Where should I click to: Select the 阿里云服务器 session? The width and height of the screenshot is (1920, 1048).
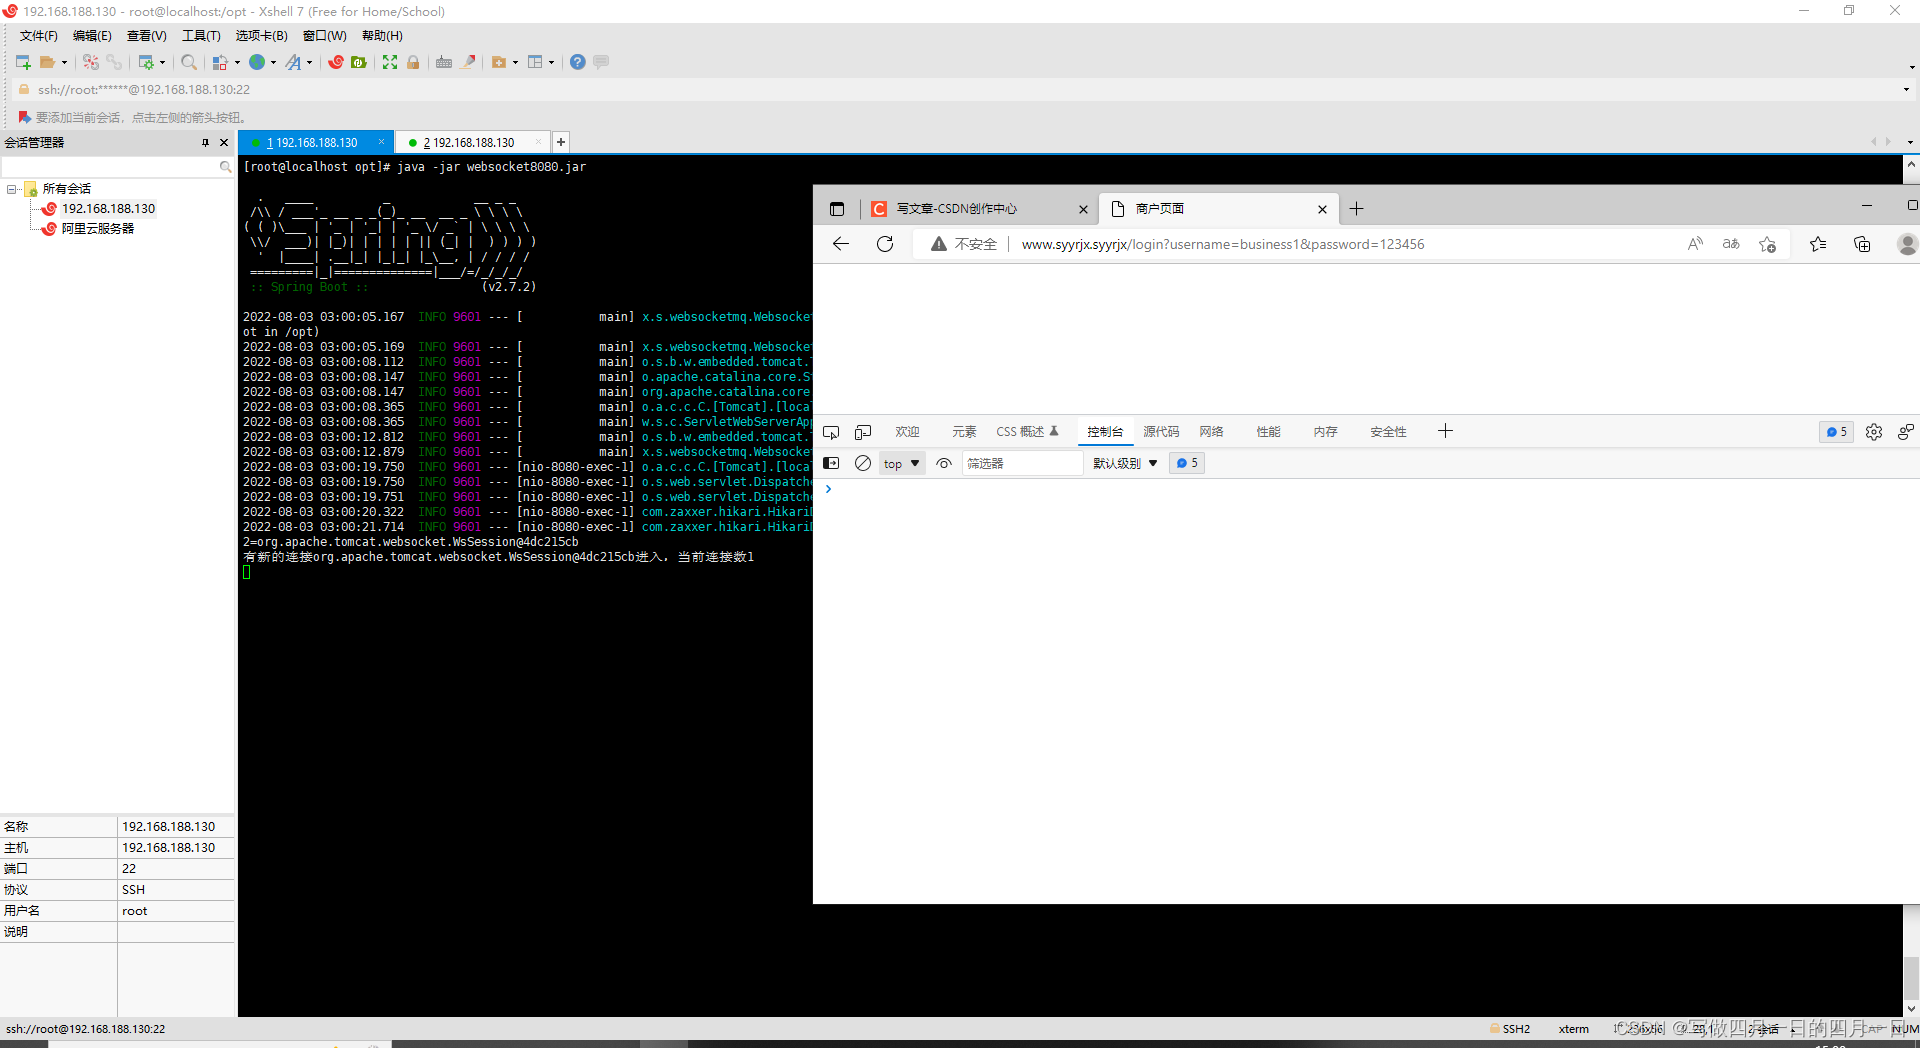(x=97, y=229)
